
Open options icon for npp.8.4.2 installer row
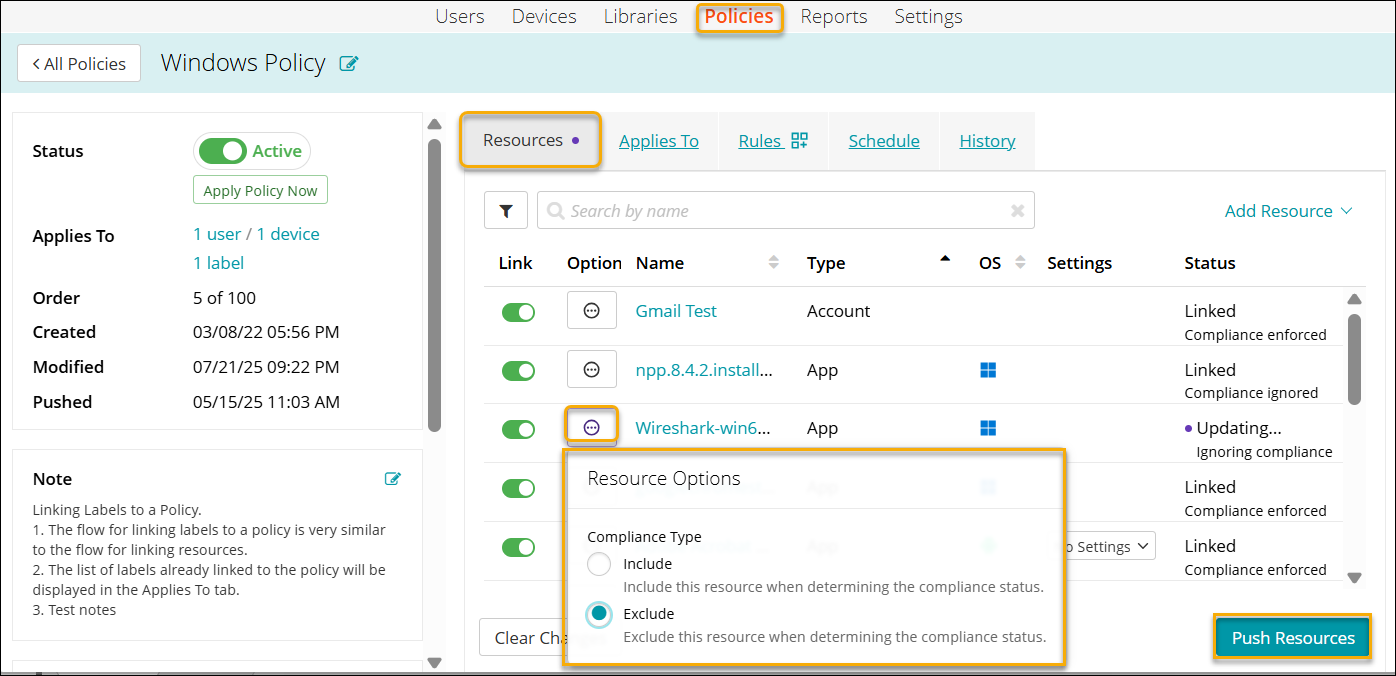coord(591,370)
